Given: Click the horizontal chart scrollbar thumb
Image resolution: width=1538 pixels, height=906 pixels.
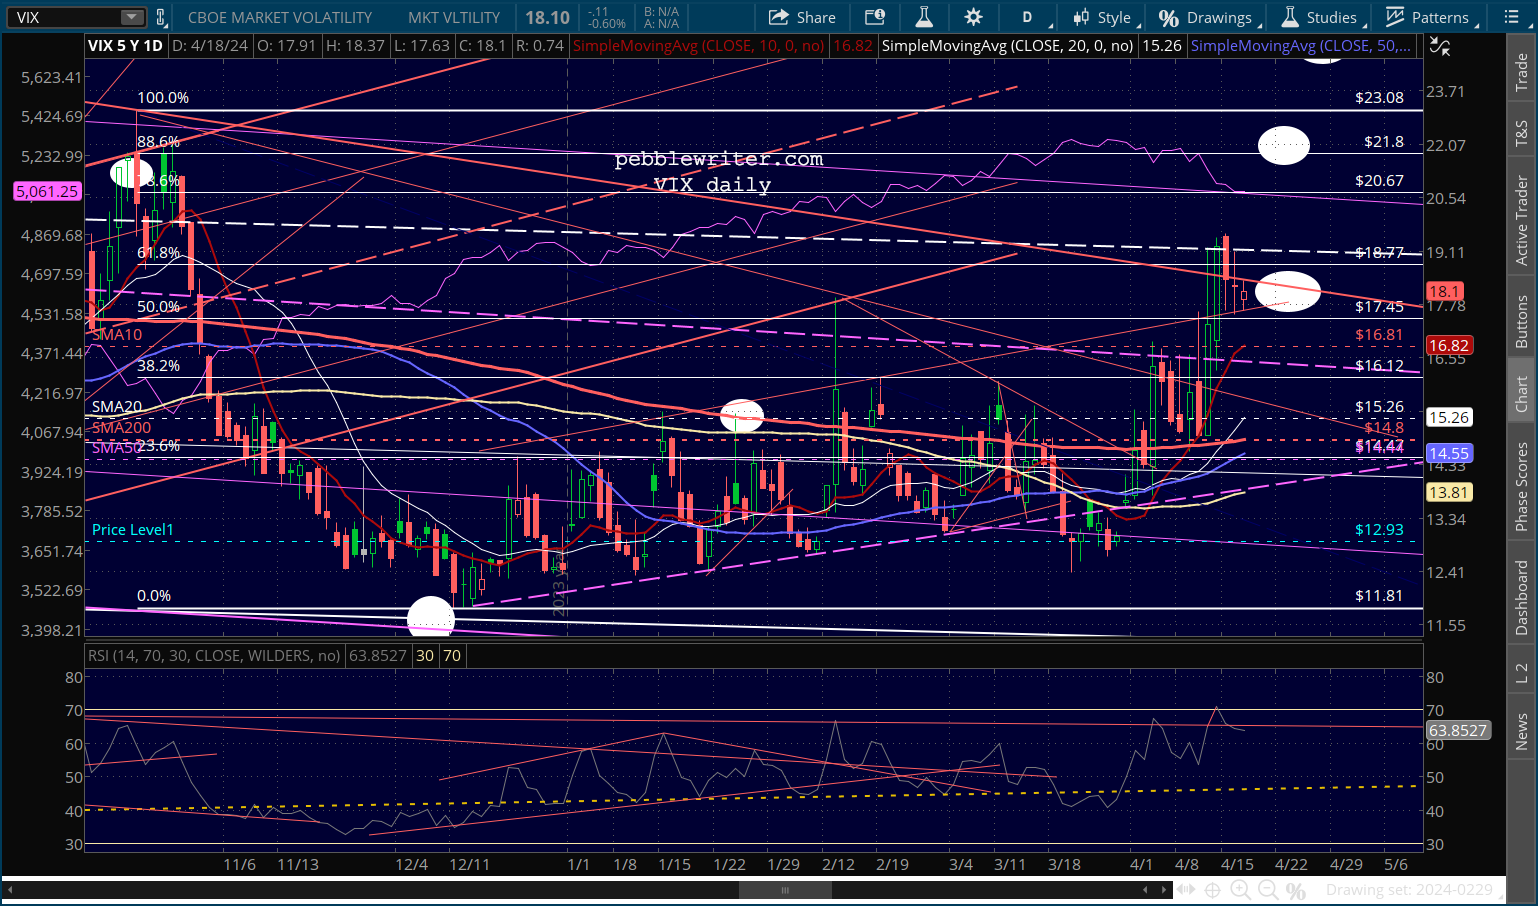Looking at the screenshot, I should pos(785,889).
